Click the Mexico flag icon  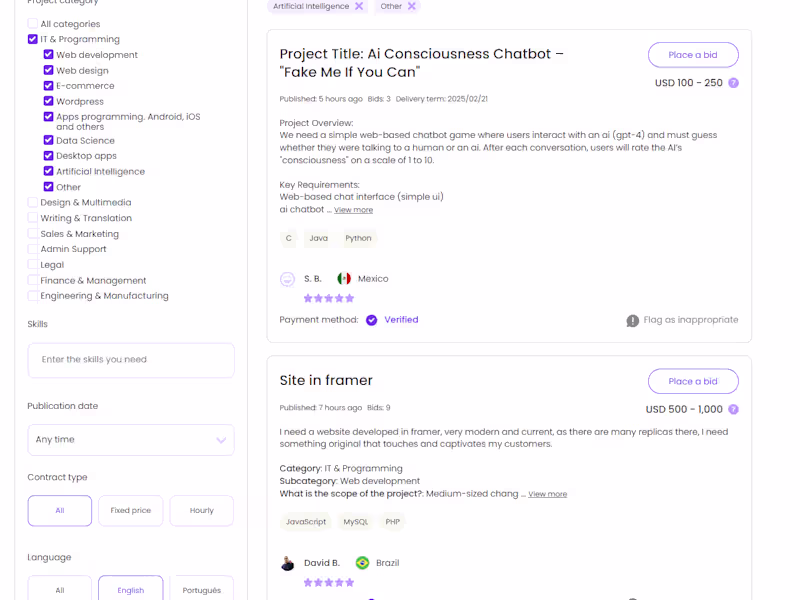pos(344,279)
